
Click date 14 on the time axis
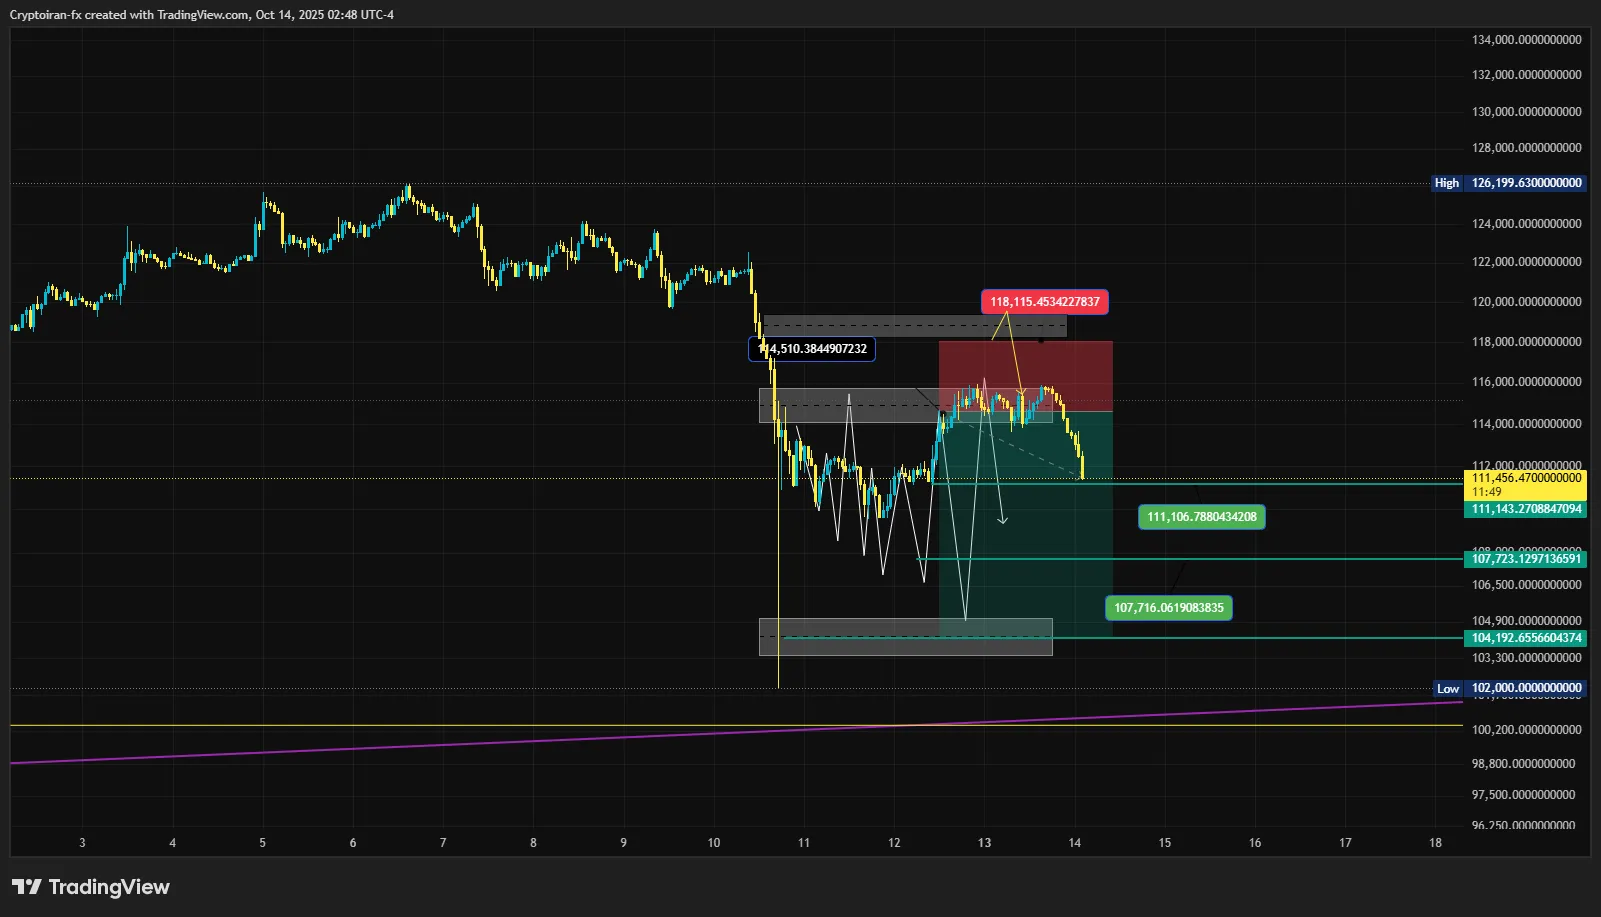tap(1074, 843)
